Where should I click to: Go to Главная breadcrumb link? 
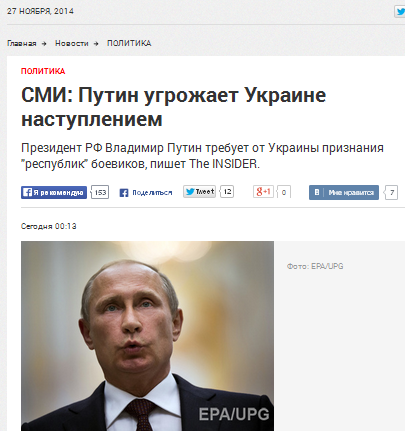point(22,43)
